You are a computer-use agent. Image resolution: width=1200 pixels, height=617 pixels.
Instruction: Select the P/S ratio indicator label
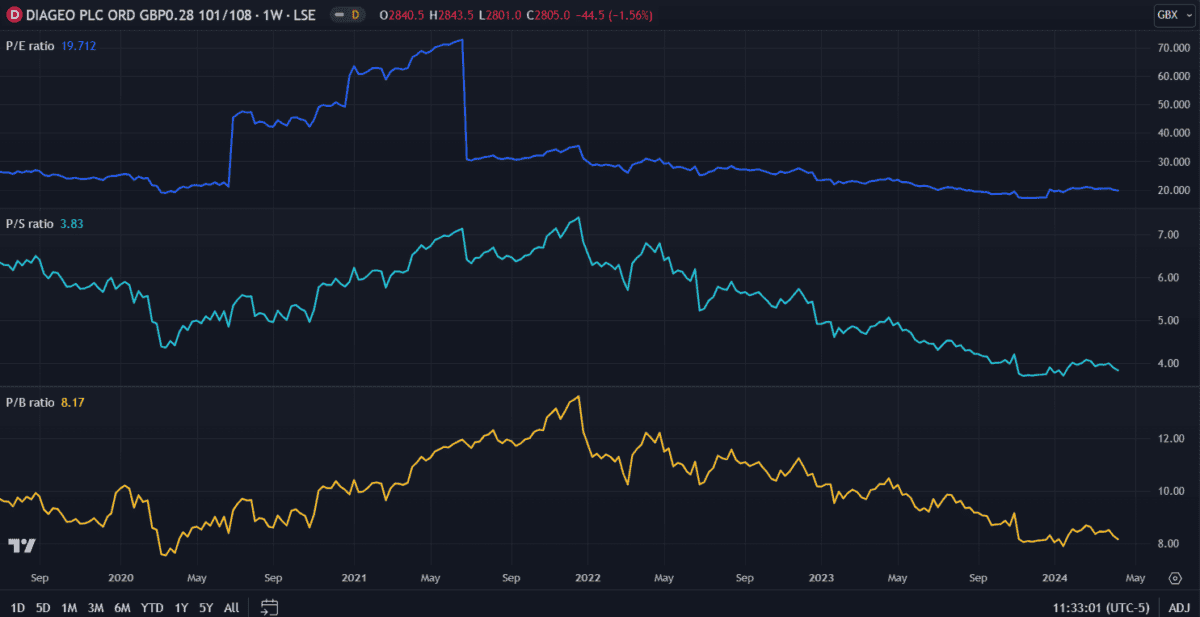point(30,224)
